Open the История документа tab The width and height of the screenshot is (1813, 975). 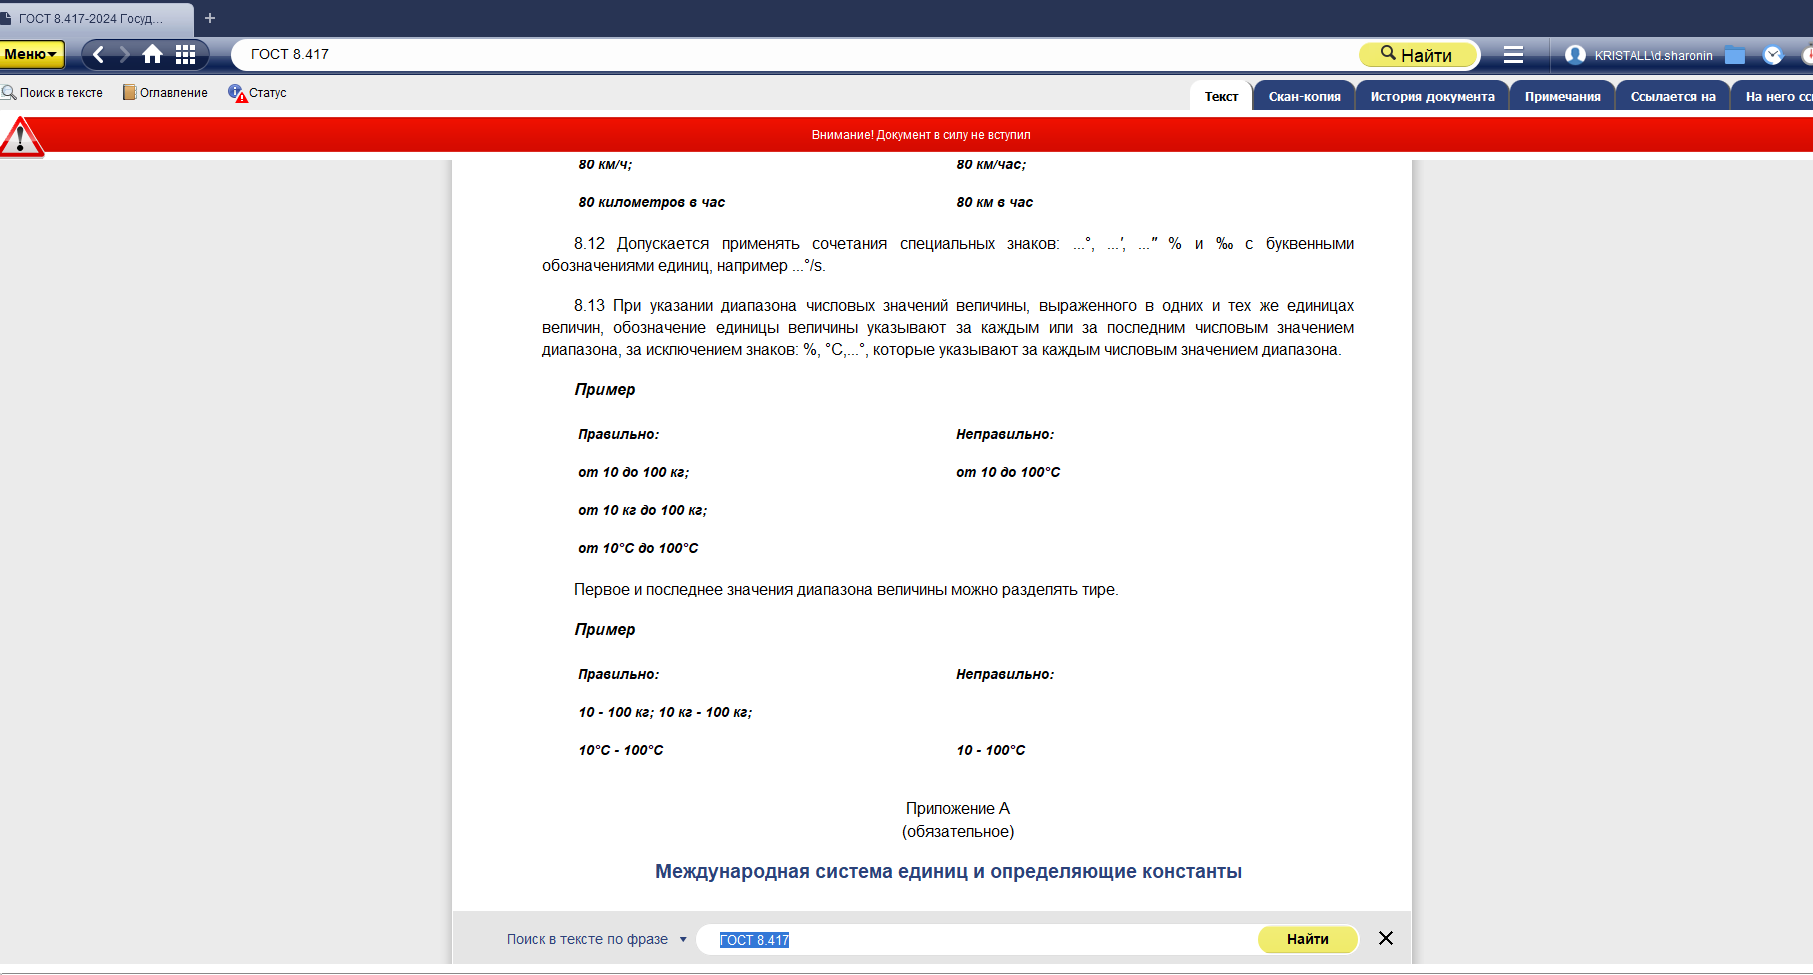pos(1432,96)
